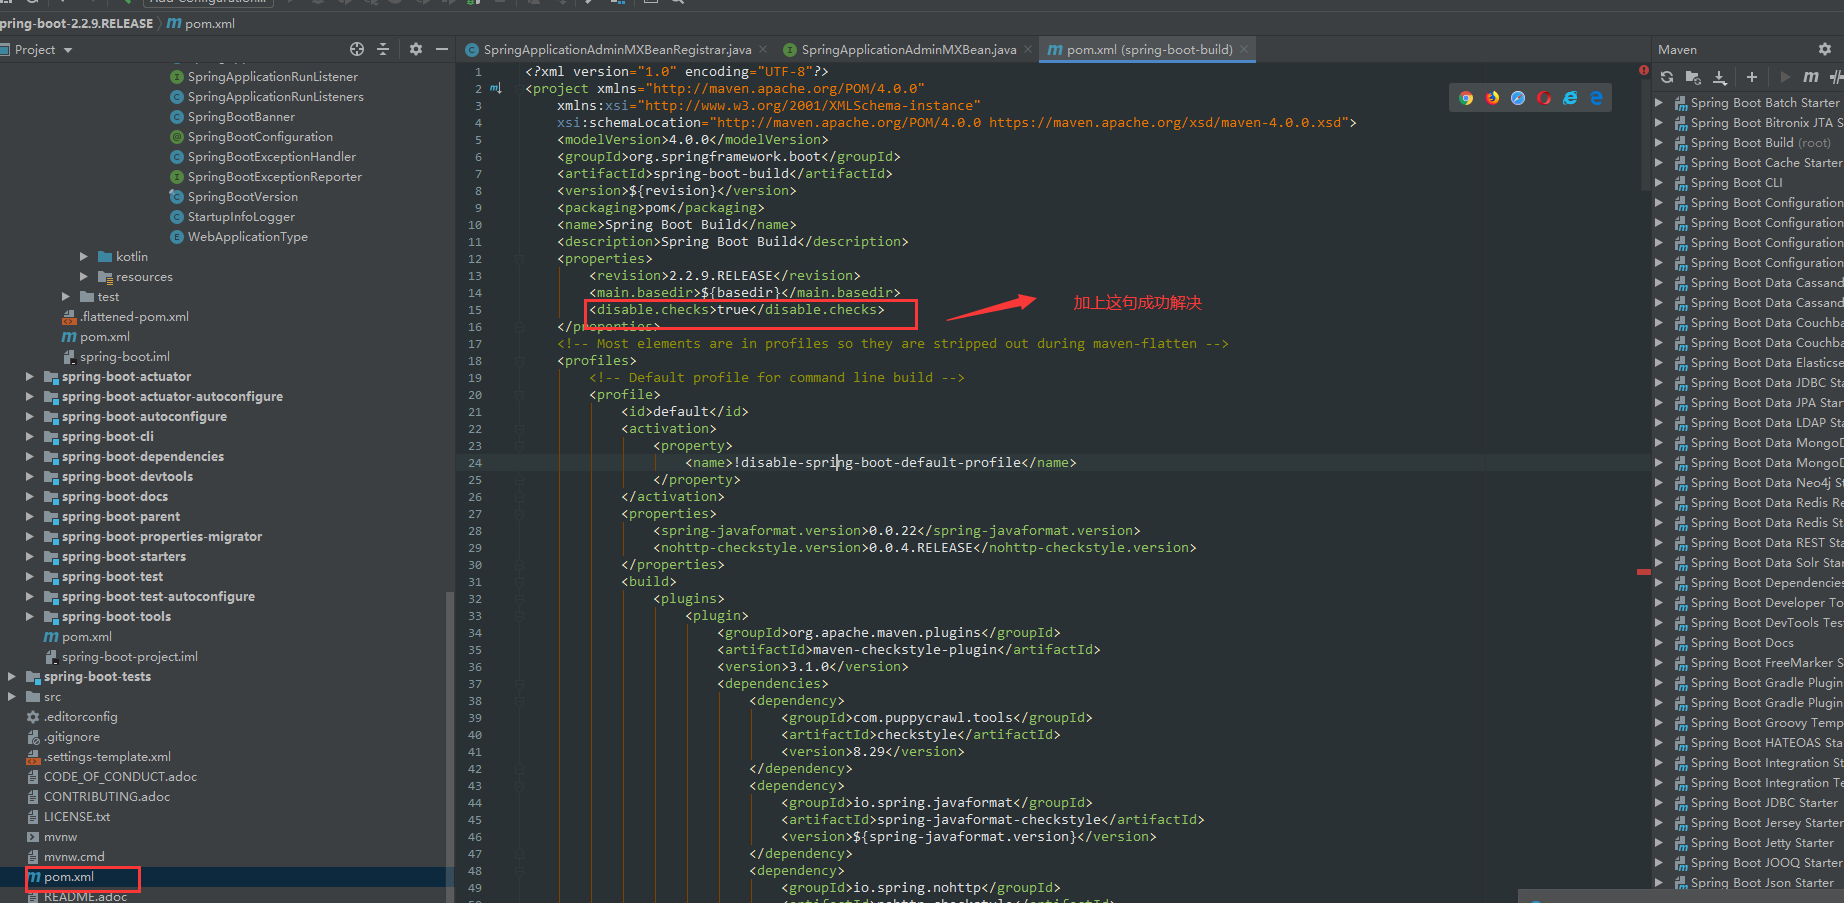Viewport: 1844px width, 903px height.
Task: Click pom.xml in breadcrumb bar
Action: pyautogui.click(x=201, y=23)
